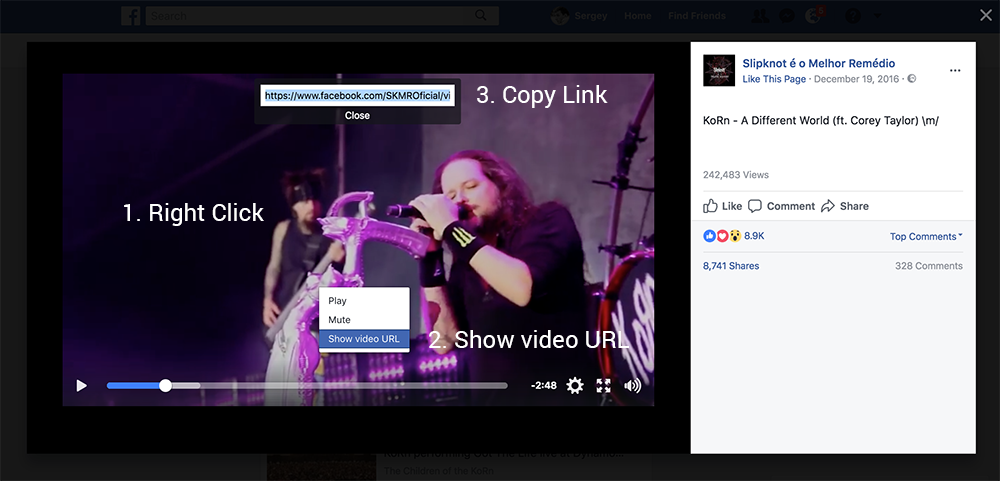This screenshot has width=1000, height=481.
Task: Click the Like reaction icon
Action: (709, 236)
